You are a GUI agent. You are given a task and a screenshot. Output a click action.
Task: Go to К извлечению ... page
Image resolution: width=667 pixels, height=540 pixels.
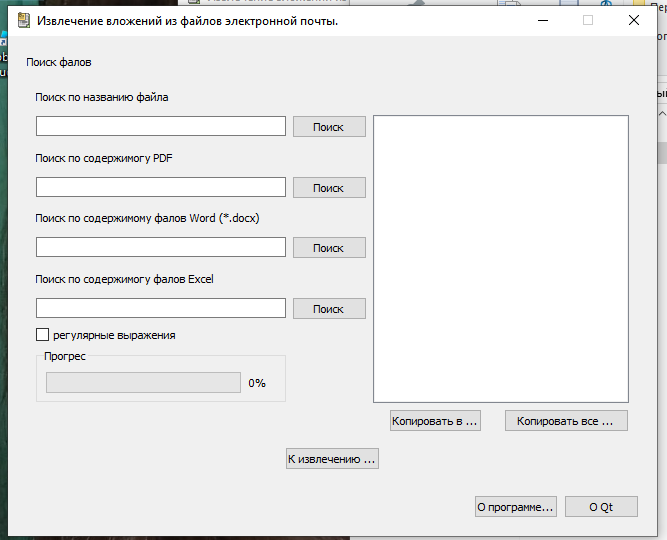(332, 459)
